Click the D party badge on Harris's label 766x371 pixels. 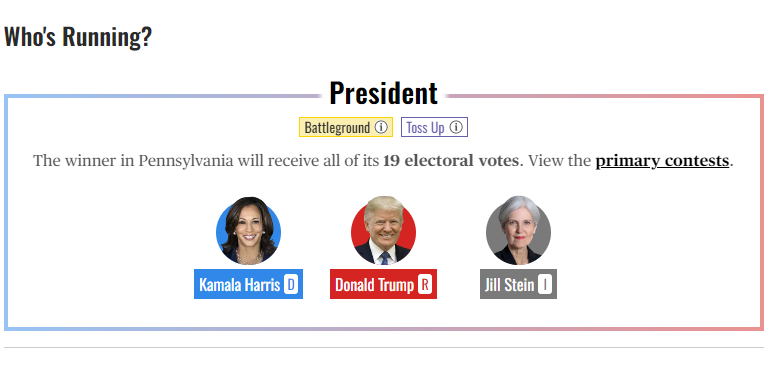291,284
